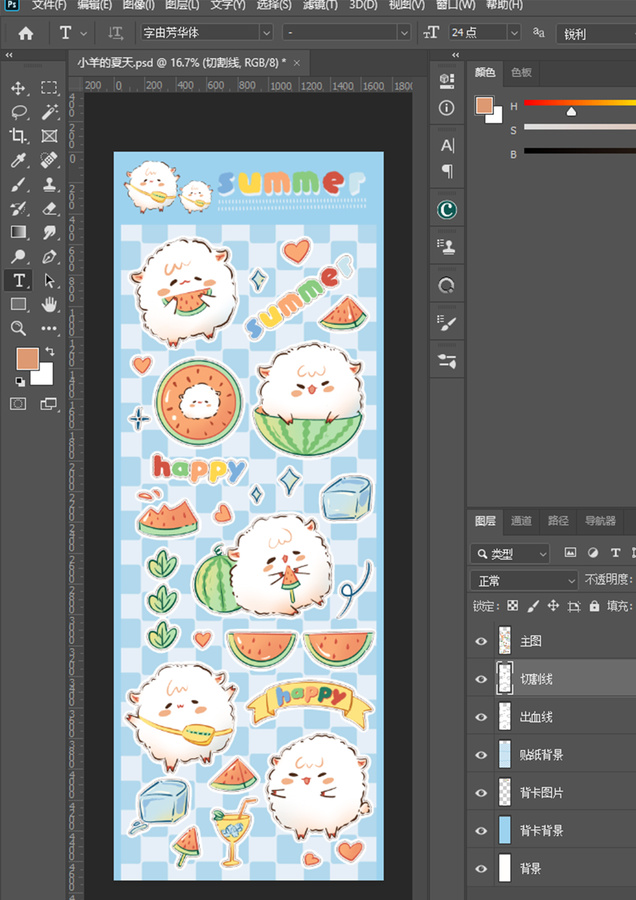636x900 pixels.
Task: Switch to the 通道 tab
Action: click(521, 521)
